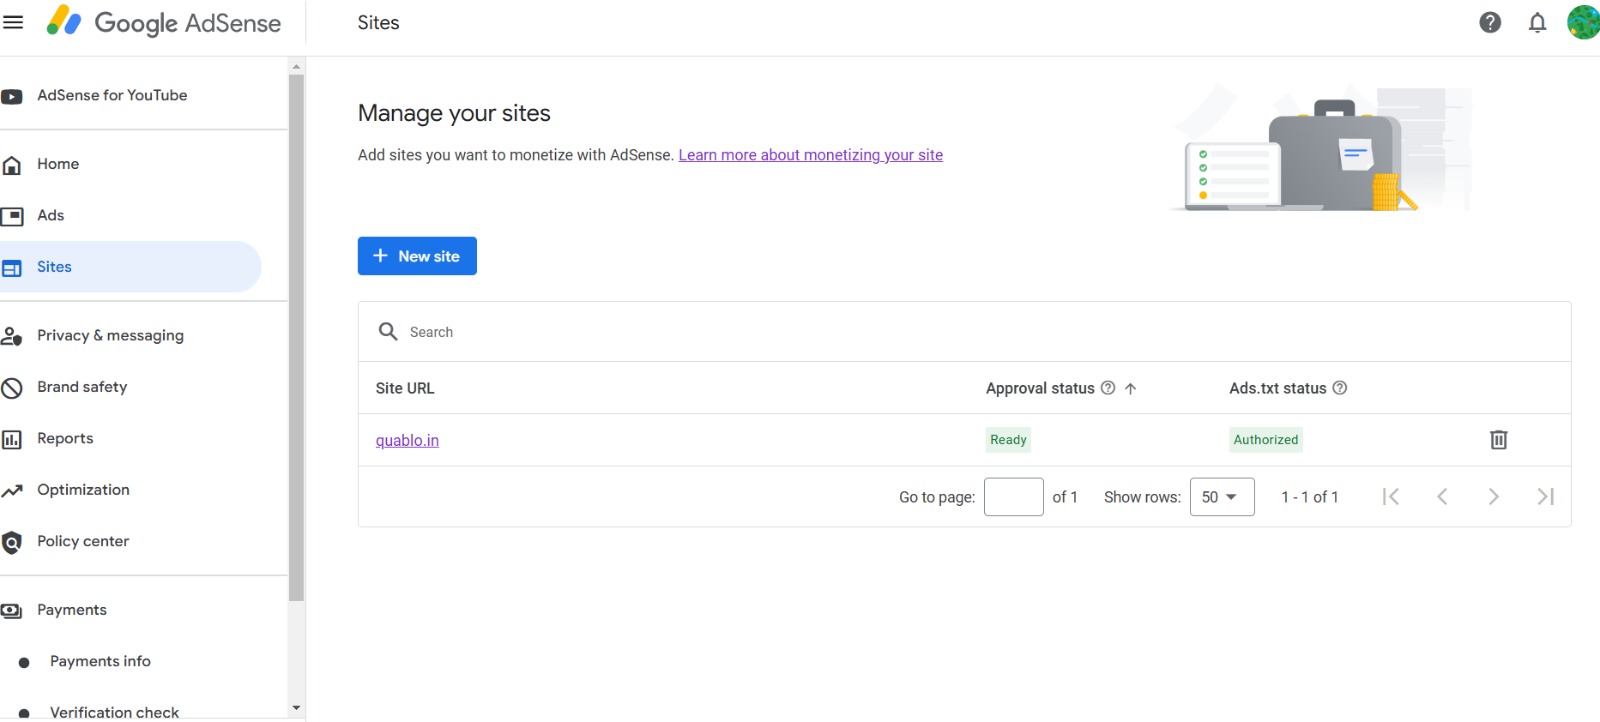1600x722 pixels.
Task: Delete quablo.in with the trash icon
Action: point(1498,439)
